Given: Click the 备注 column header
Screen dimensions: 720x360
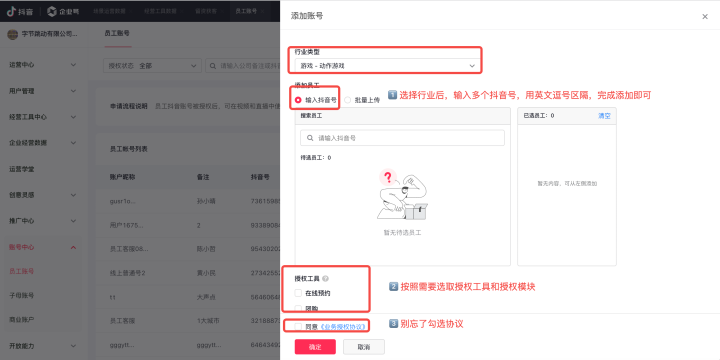Looking at the screenshot, I should 203,177.
